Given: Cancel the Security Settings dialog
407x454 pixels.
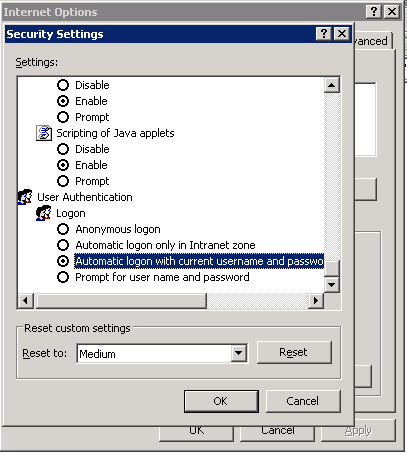Looking at the screenshot, I should [303, 401].
